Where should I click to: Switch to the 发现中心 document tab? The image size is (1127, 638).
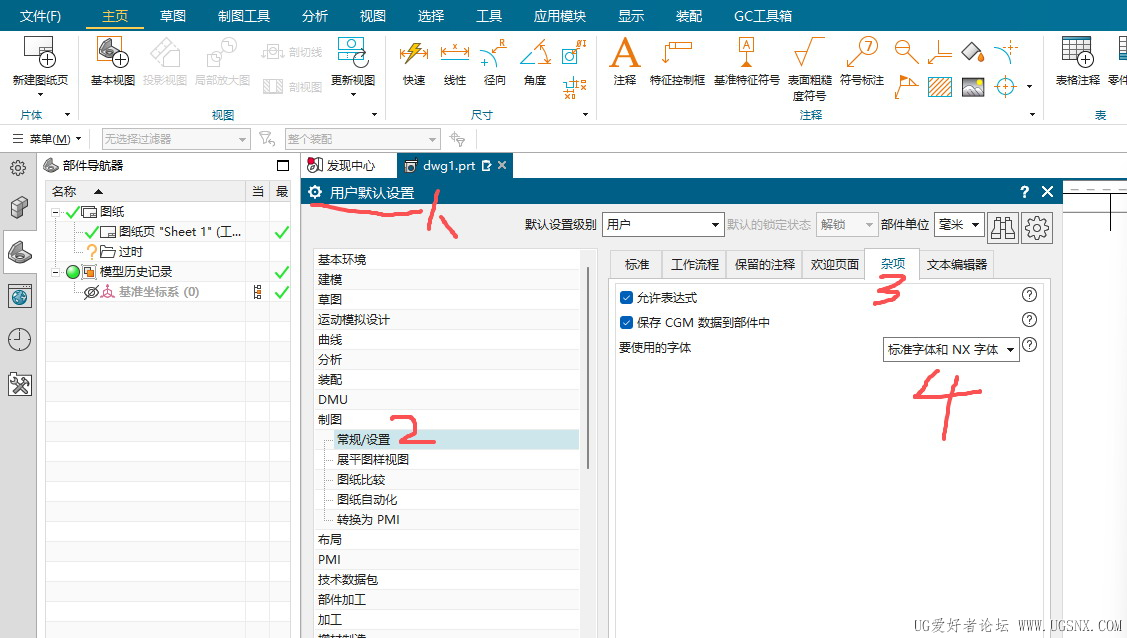tap(350, 166)
